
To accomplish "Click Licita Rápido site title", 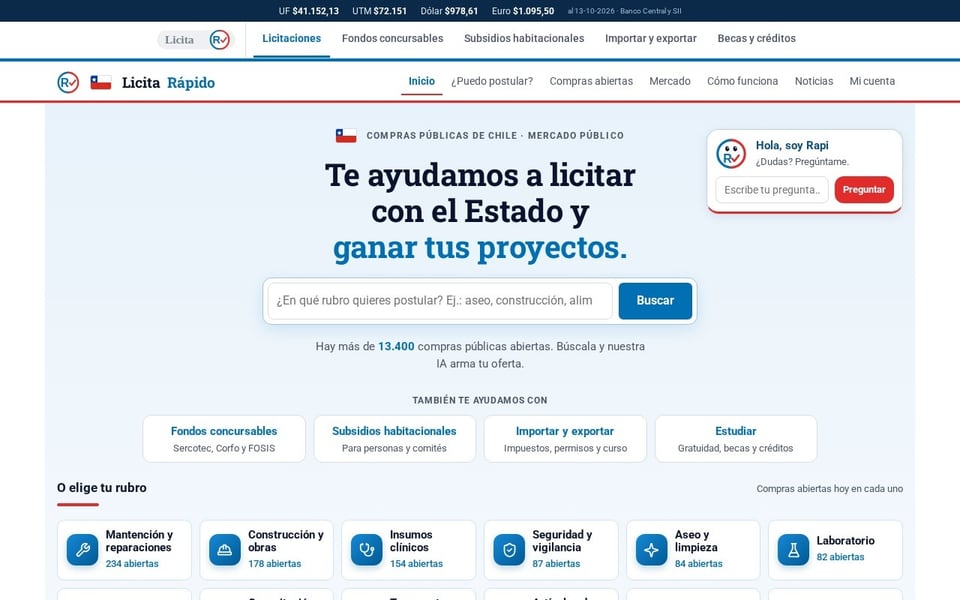I will [168, 83].
